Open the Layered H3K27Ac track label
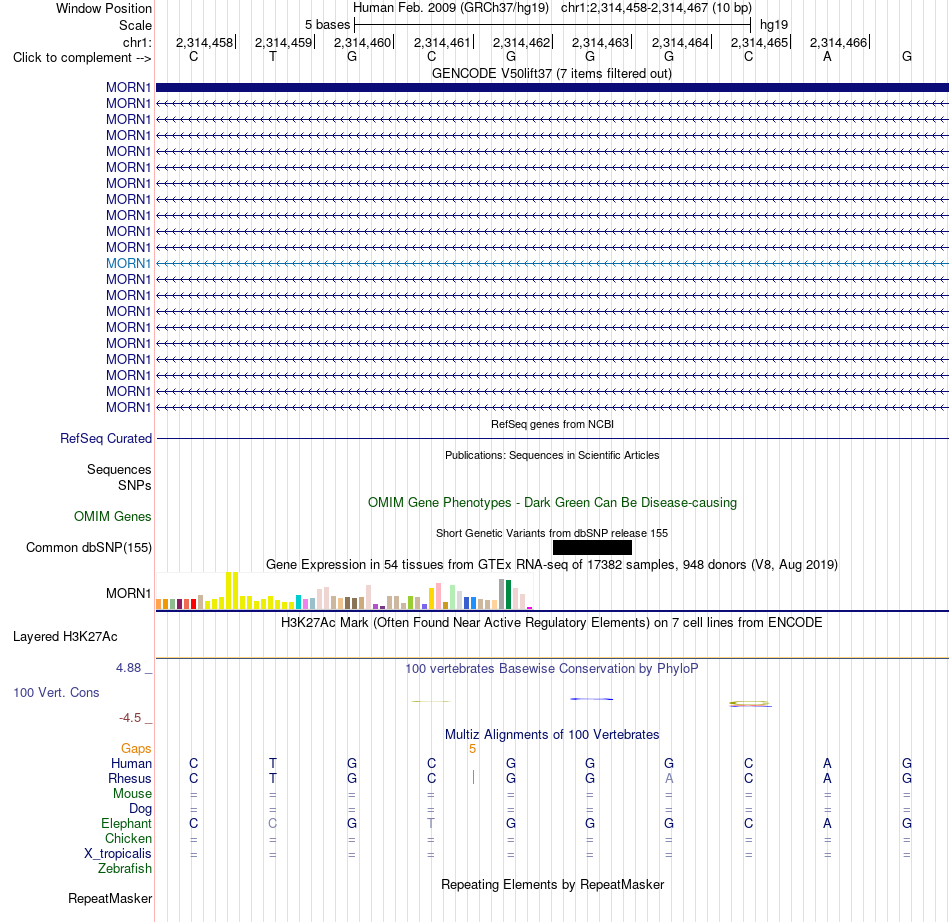Viewport: 950px width, 922px height. [65, 636]
